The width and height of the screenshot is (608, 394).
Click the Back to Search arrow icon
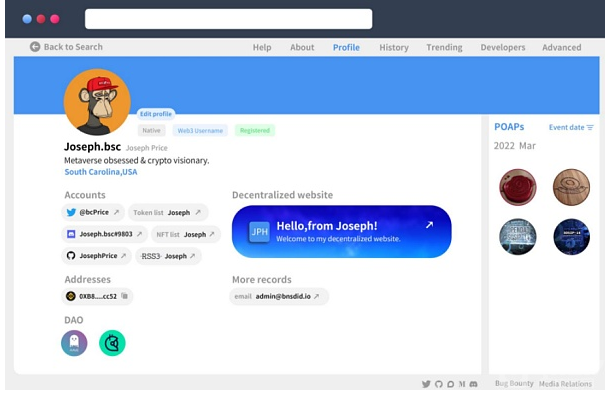click(x=35, y=47)
